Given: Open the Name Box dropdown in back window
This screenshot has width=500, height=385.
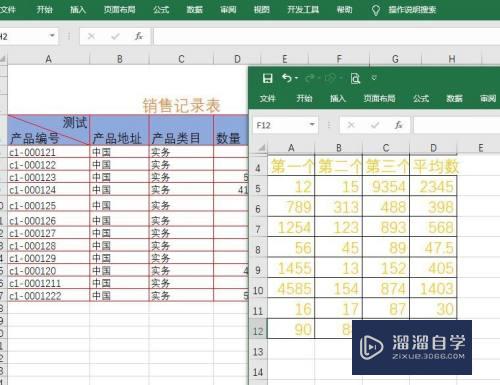Looking at the screenshot, I should coord(52,36).
